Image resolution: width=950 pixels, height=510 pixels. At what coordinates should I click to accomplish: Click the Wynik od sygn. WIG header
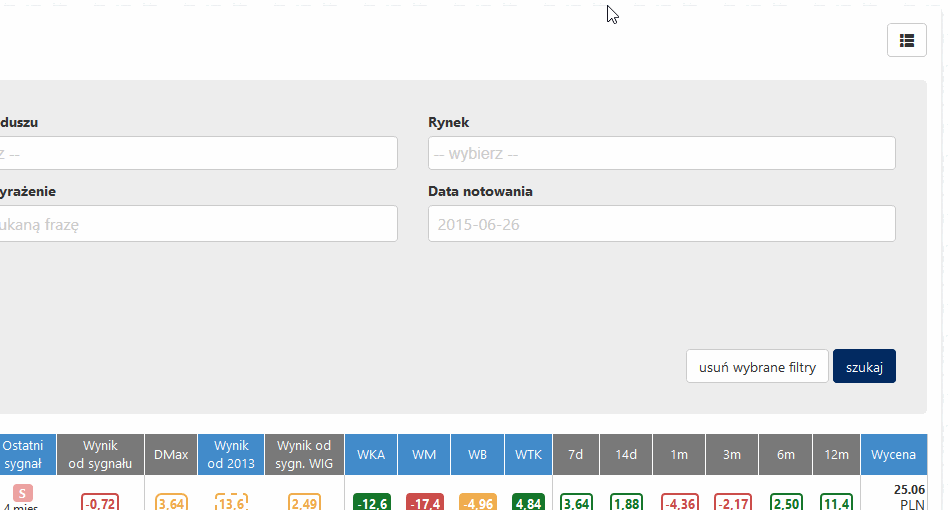pyautogui.click(x=304, y=454)
